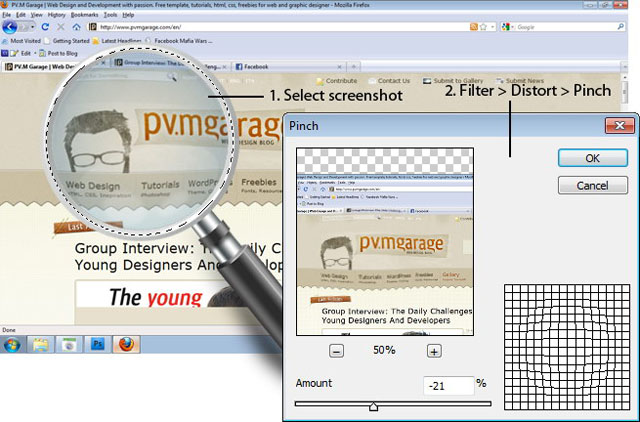The height and width of the screenshot is (422, 640).
Task: Click Cancel in the Pinch dialog
Action: [x=593, y=186]
